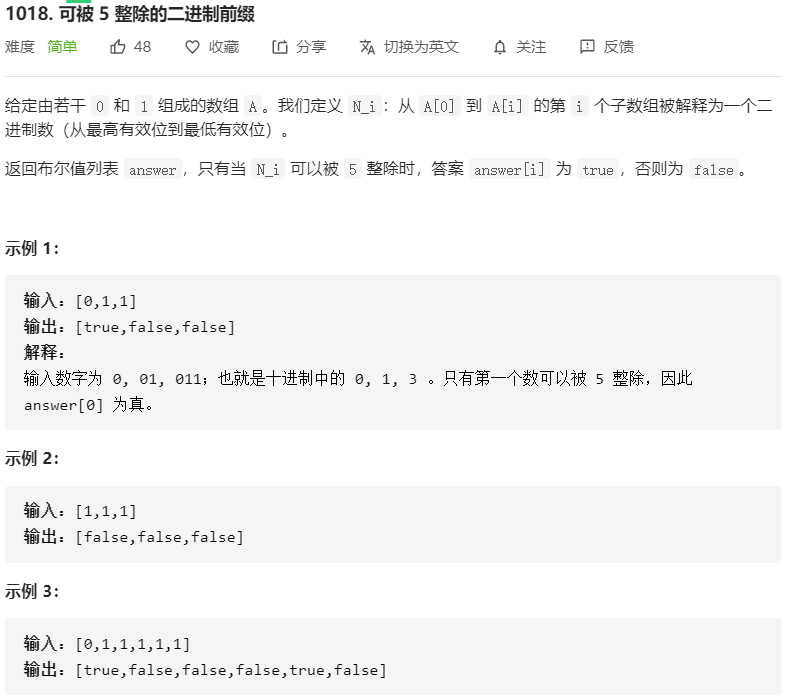
Task: Click the bell follow icon
Action: pos(500,47)
